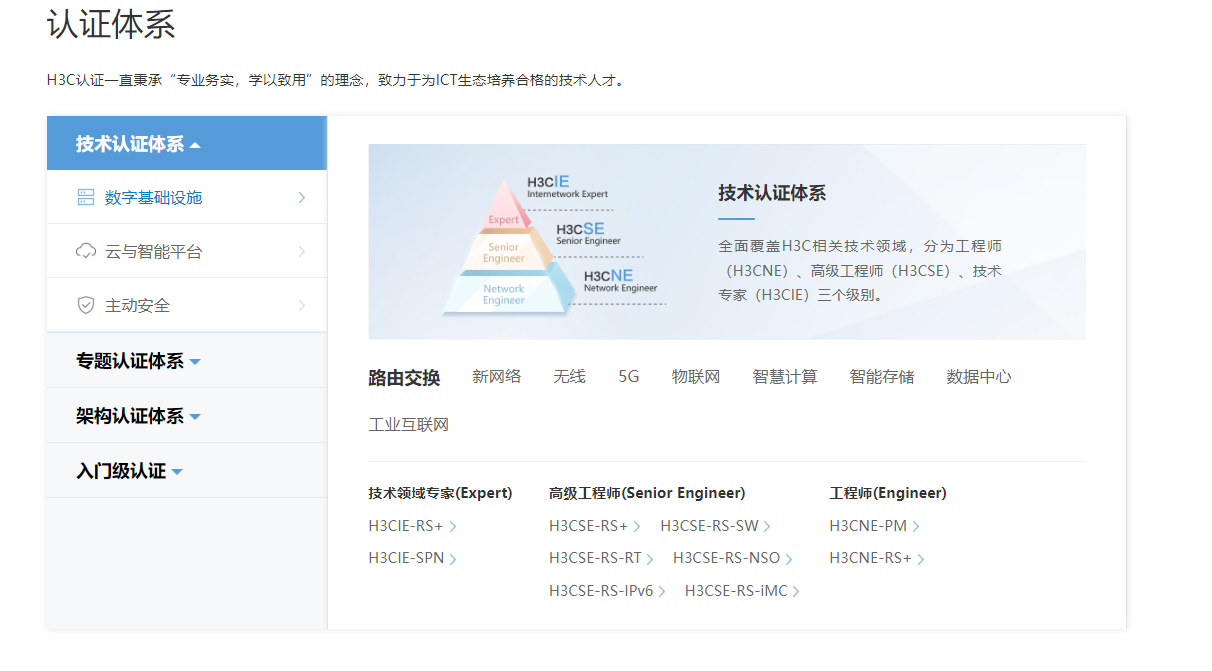This screenshot has height=671, width=1212.
Task: Switch to the 工业互联网 tab
Action: [409, 424]
